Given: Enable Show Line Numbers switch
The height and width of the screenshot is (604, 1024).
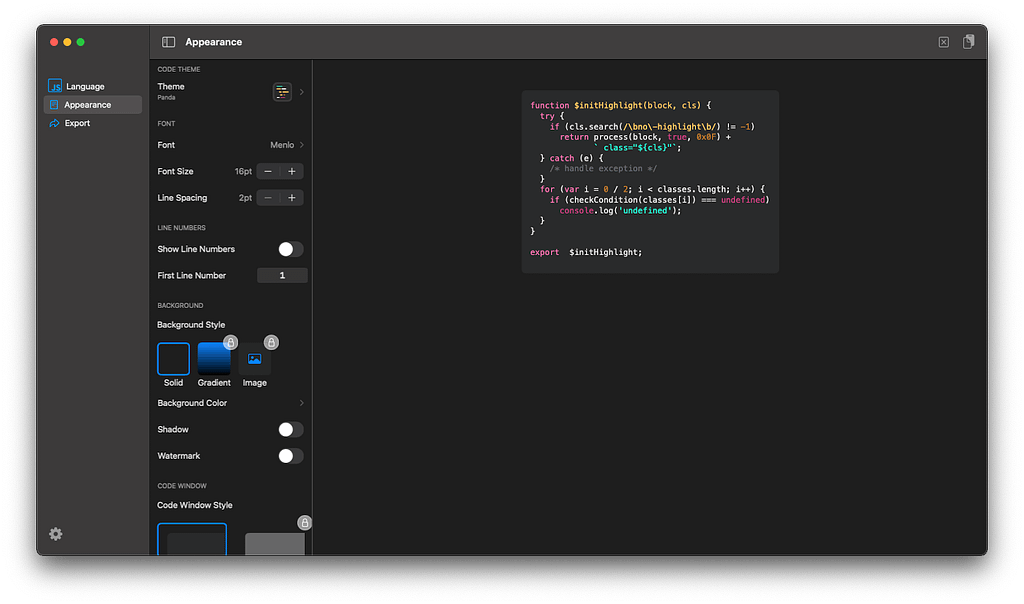Looking at the screenshot, I should coord(291,249).
